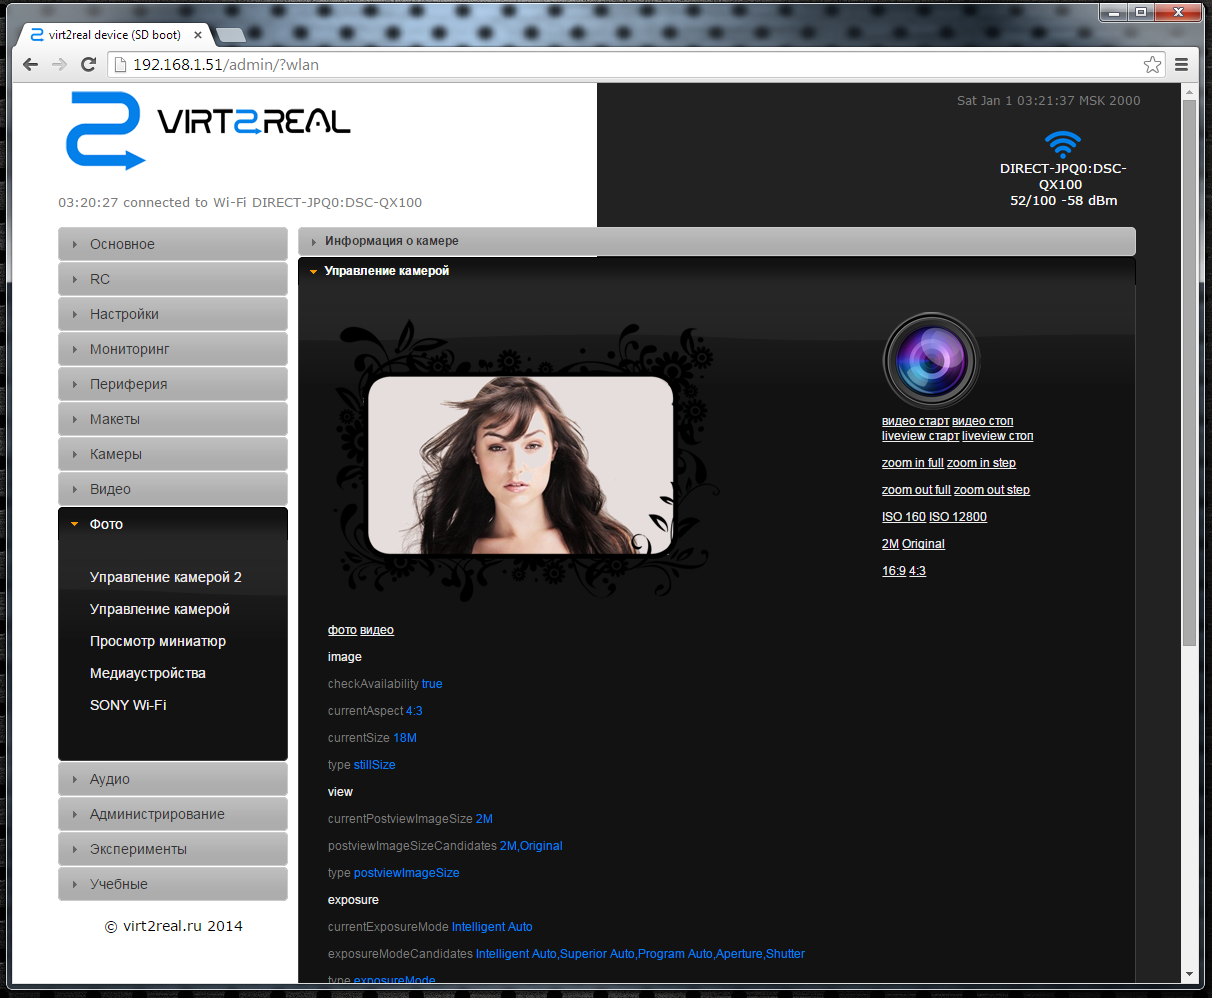Expand the Администрирование section
Screen dimensions: 1212x998
173,814
